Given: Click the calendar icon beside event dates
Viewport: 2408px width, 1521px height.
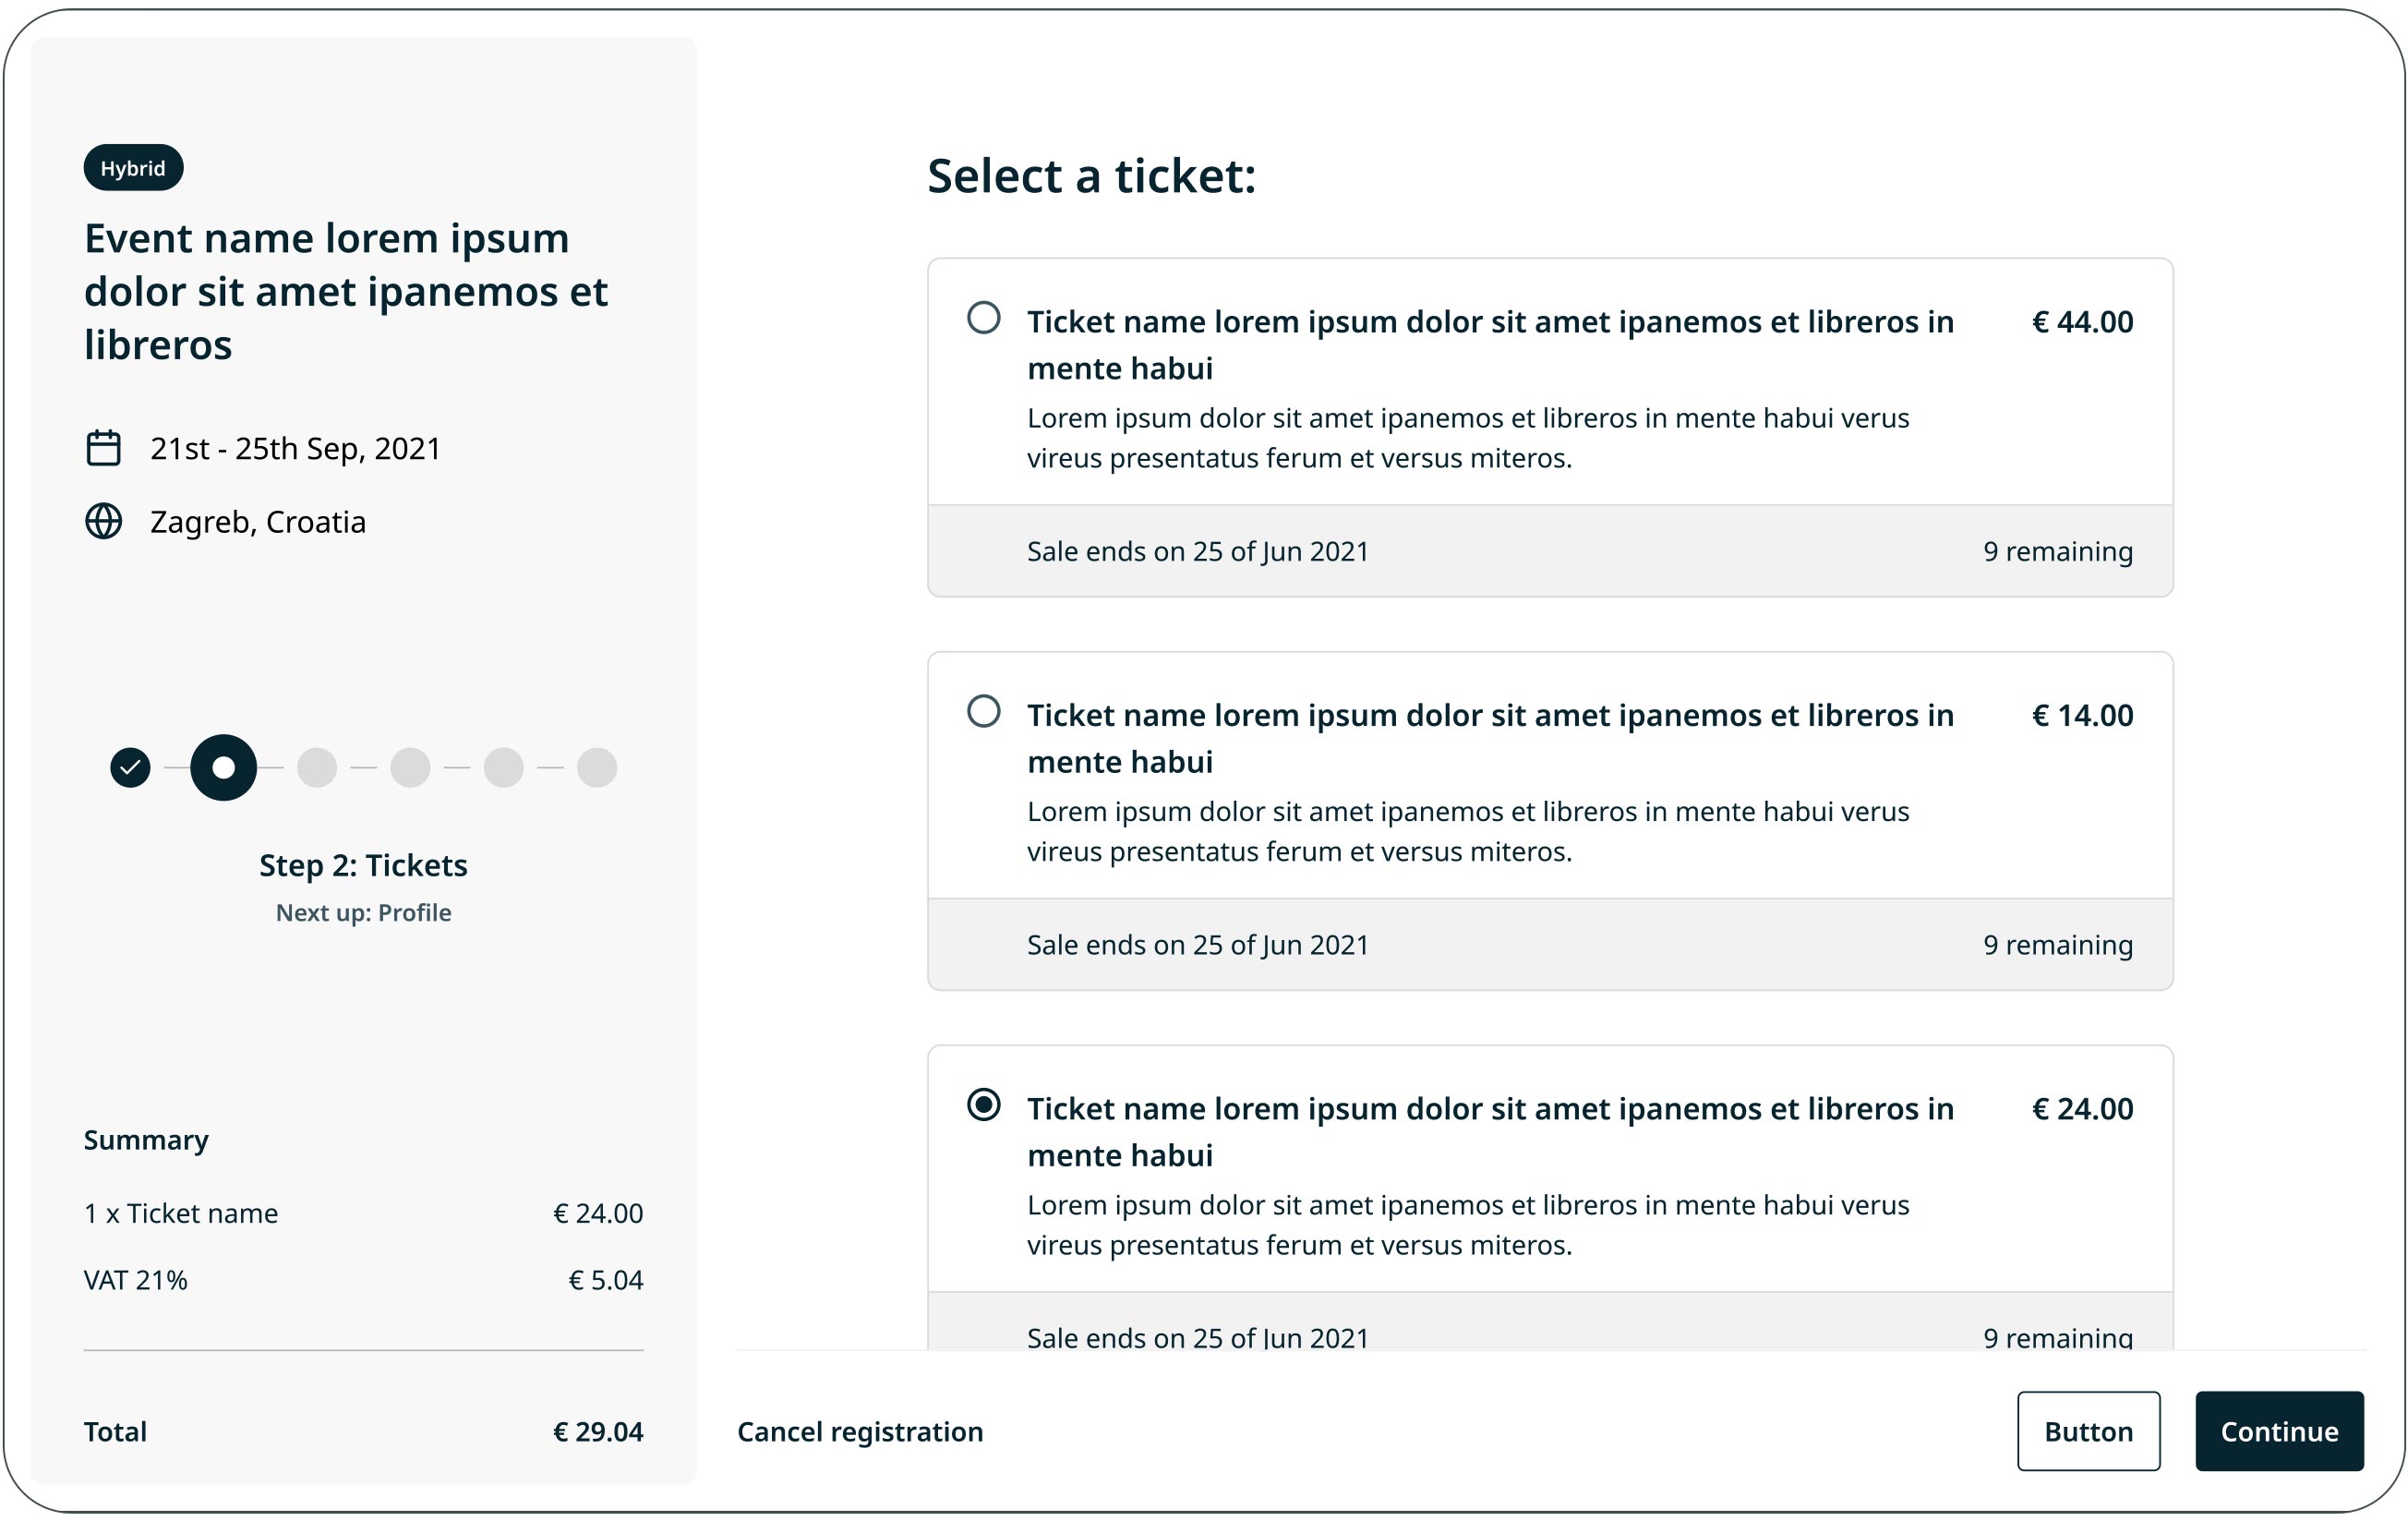Looking at the screenshot, I should 103,448.
